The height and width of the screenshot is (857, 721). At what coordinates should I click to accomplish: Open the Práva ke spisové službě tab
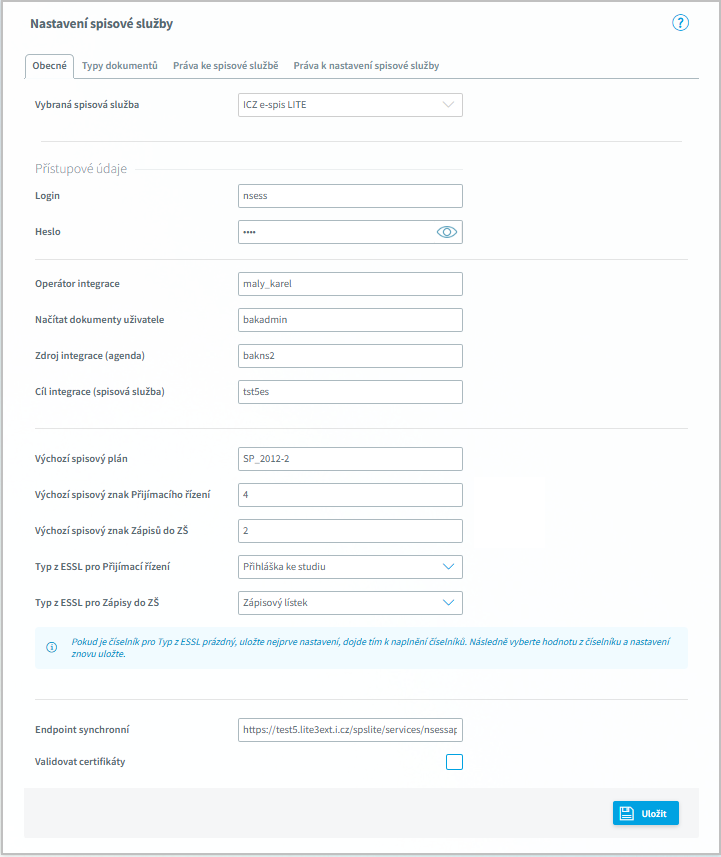click(226, 66)
